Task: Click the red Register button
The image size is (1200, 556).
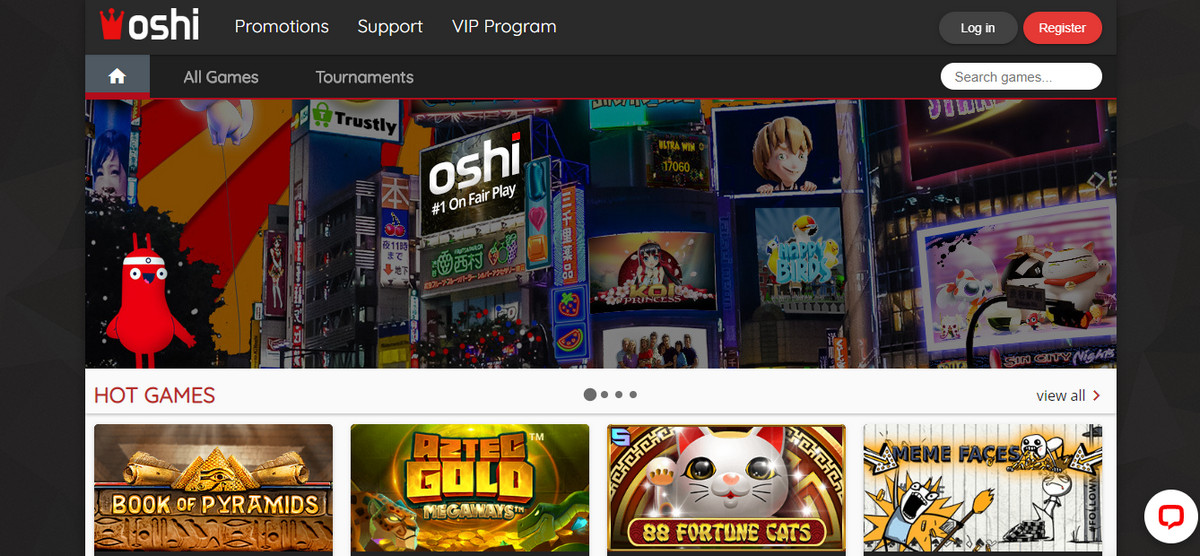Action: (1062, 28)
